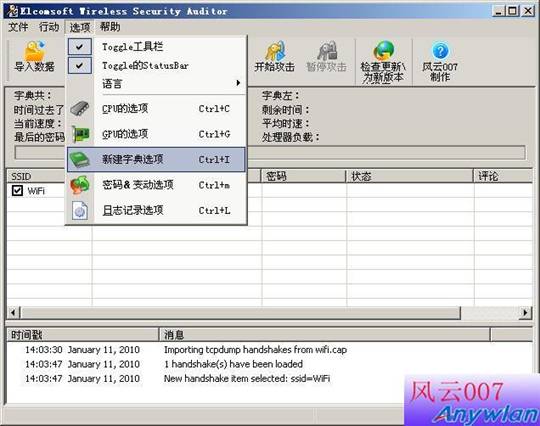Viewport: 540px width, 426px height.
Task: Click the CPU chip icon in menu
Action: click(x=80, y=108)
